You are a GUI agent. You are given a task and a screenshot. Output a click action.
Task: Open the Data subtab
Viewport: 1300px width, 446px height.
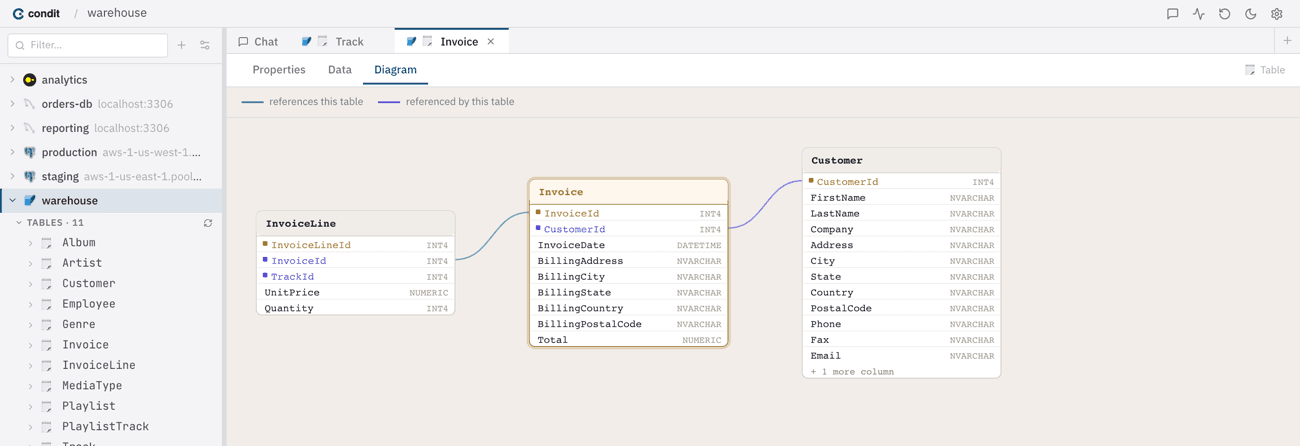point(340,70)
